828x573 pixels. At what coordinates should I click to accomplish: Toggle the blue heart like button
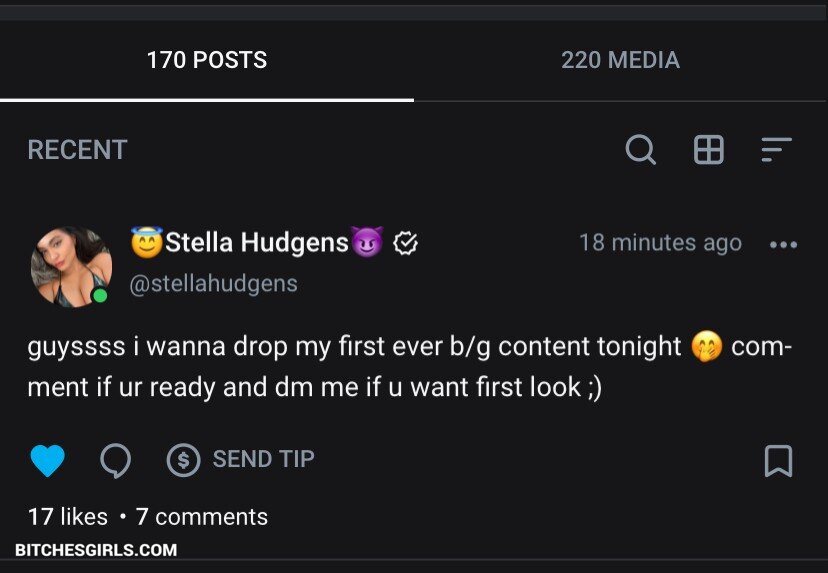click(47, 460)
